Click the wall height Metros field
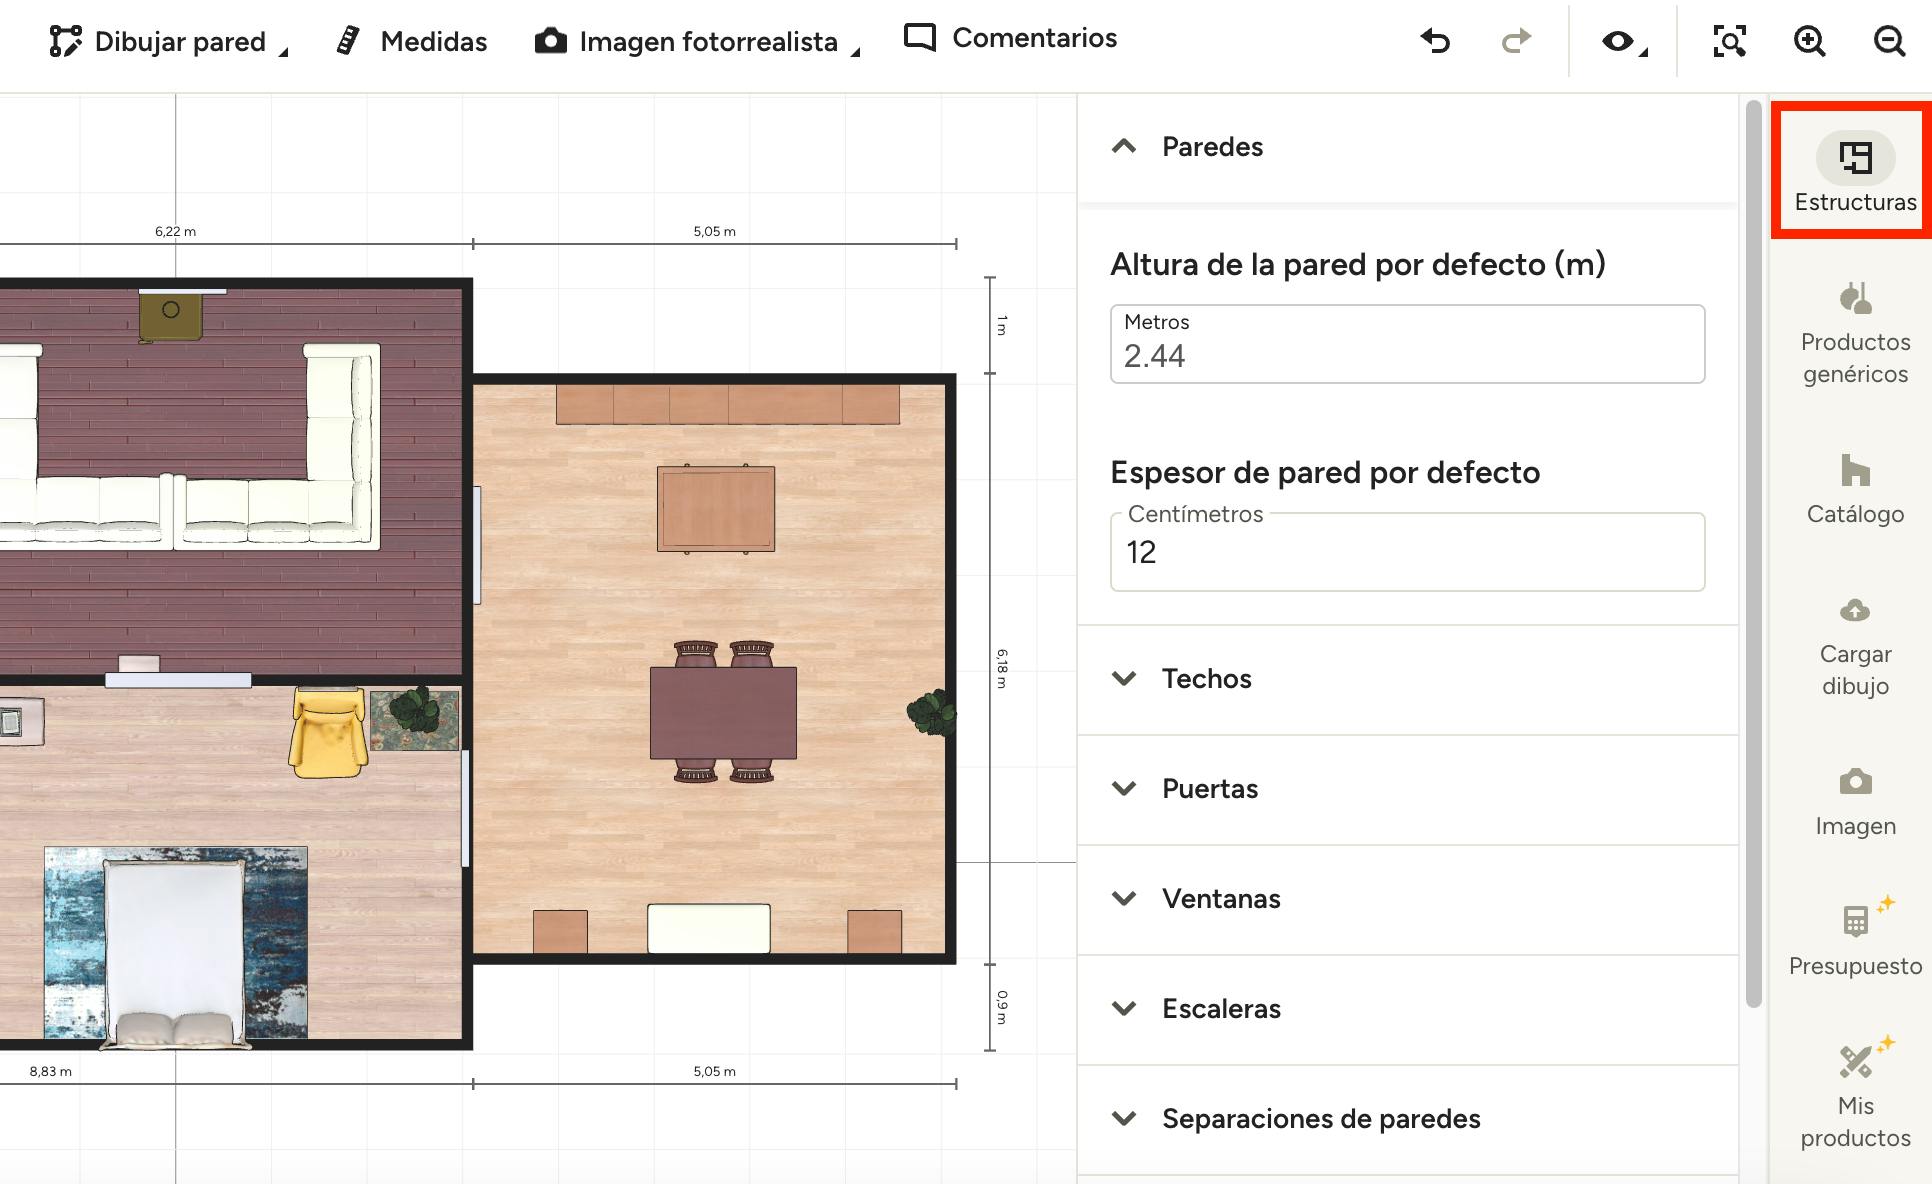Screen dimensions: 1932x1184 point(1406,345)
